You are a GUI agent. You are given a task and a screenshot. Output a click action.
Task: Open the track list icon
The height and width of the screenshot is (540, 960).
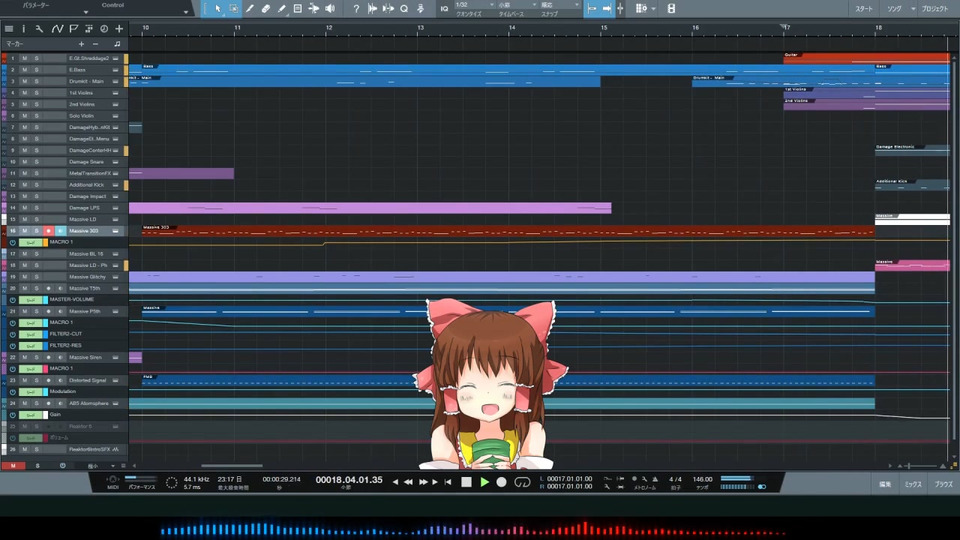[9, 29]
